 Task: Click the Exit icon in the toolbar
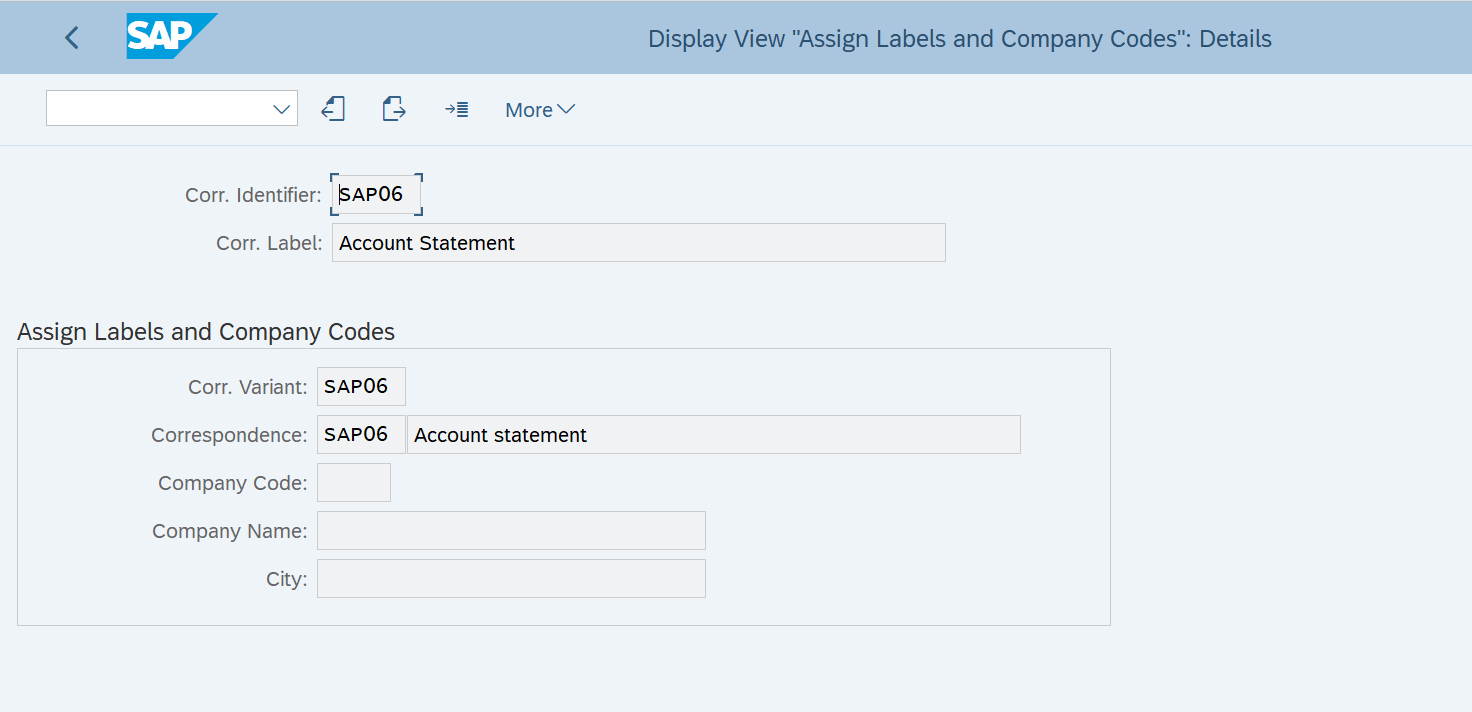pyautogui.click(x=333, y=108)
